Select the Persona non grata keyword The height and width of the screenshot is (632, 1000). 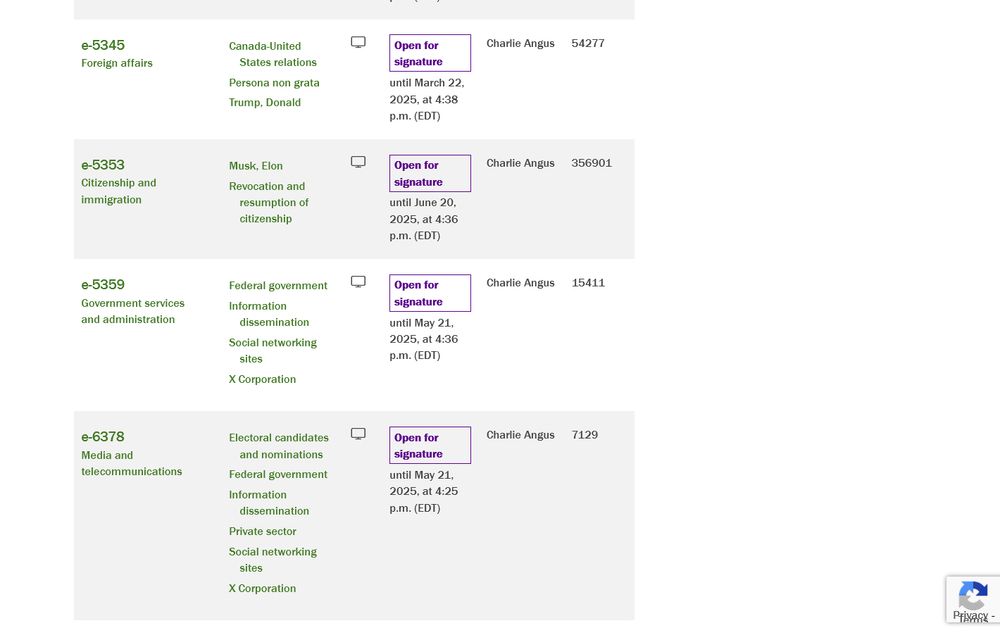pyautogui.click(x=274, y=83)
